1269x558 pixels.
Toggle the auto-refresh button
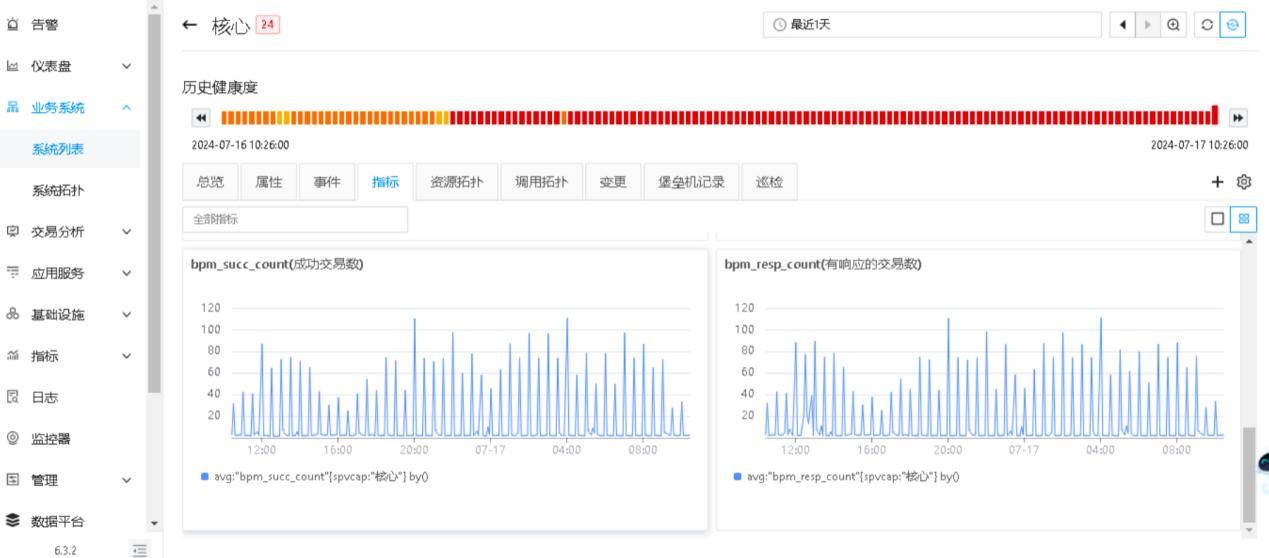click(x=1230, y=26)
